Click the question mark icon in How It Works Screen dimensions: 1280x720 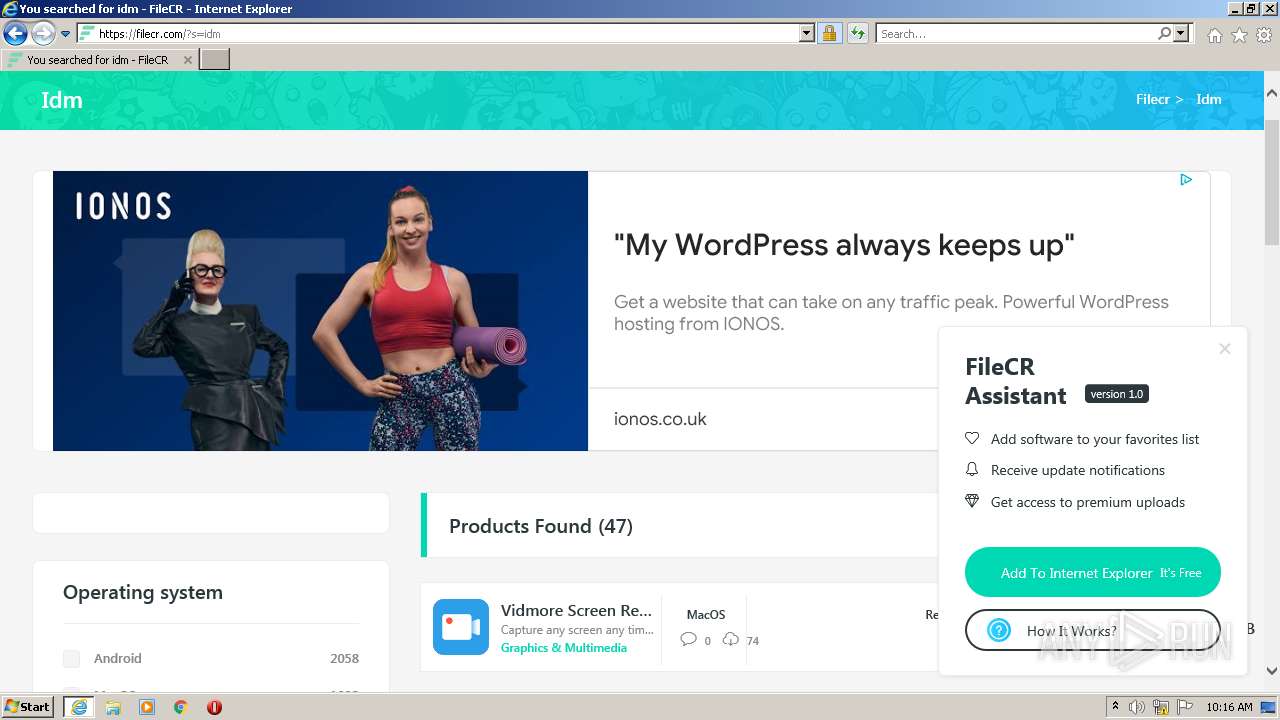pos(999,630)
